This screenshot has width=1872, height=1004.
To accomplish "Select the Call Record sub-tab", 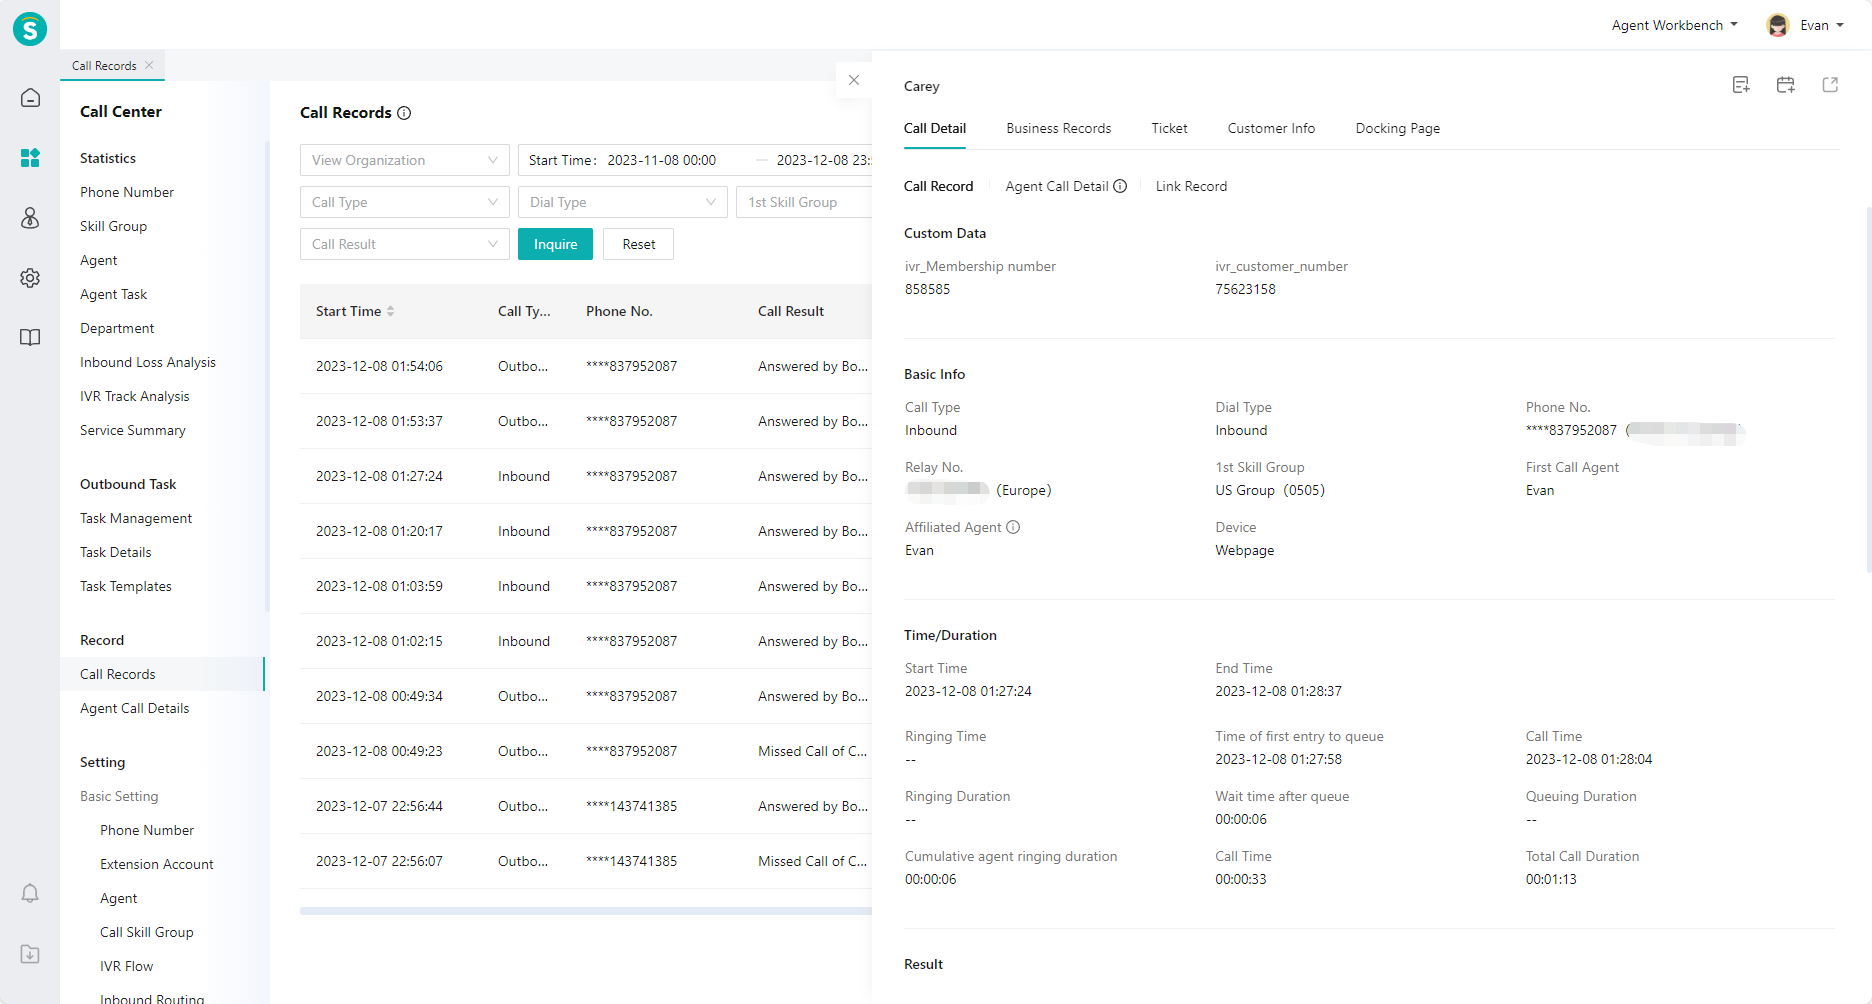I will (x=938, y=186).
